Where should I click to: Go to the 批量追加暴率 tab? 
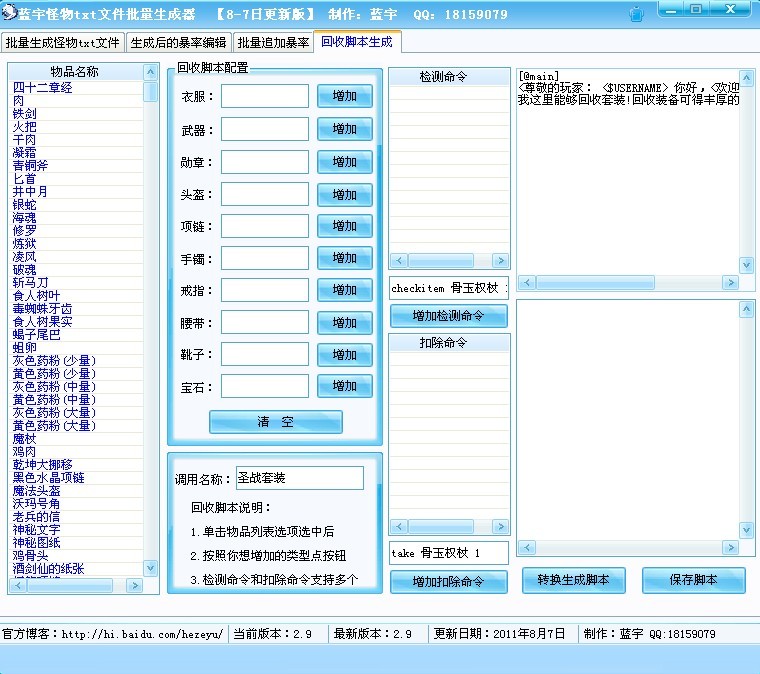(272, 43)
